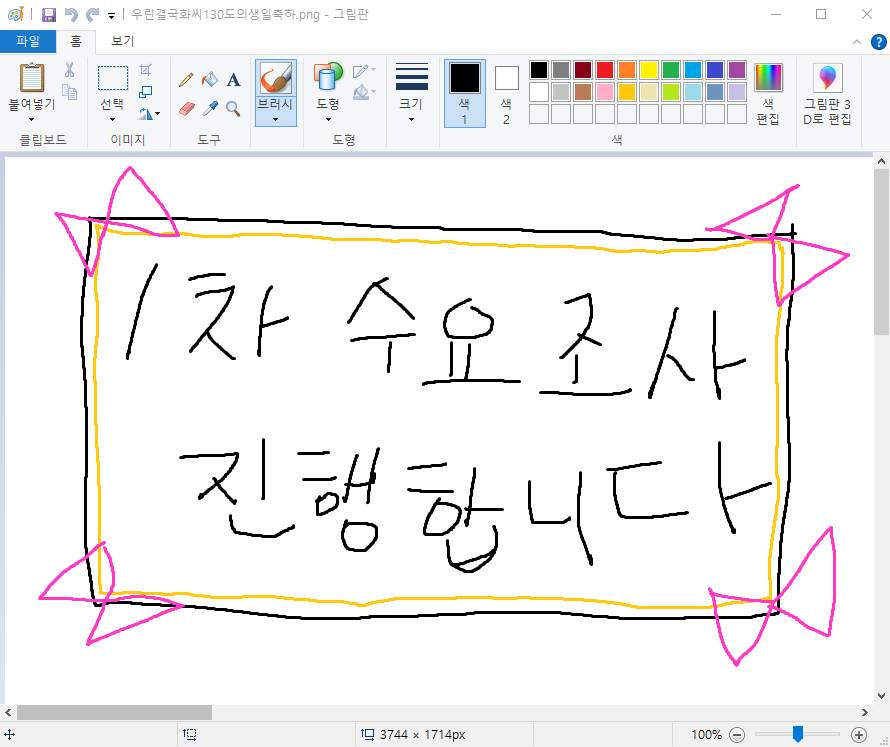Click the Save icon in title bar

(x=49, y=15)
